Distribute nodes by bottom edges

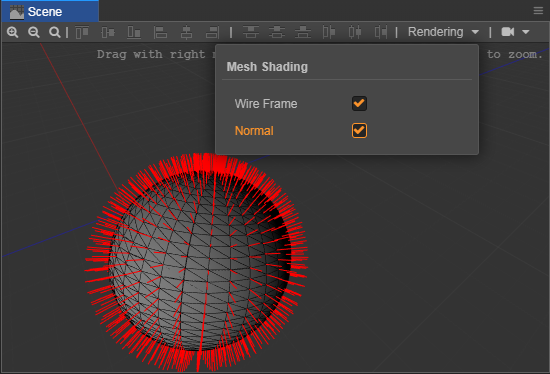[x=303, y=32]
